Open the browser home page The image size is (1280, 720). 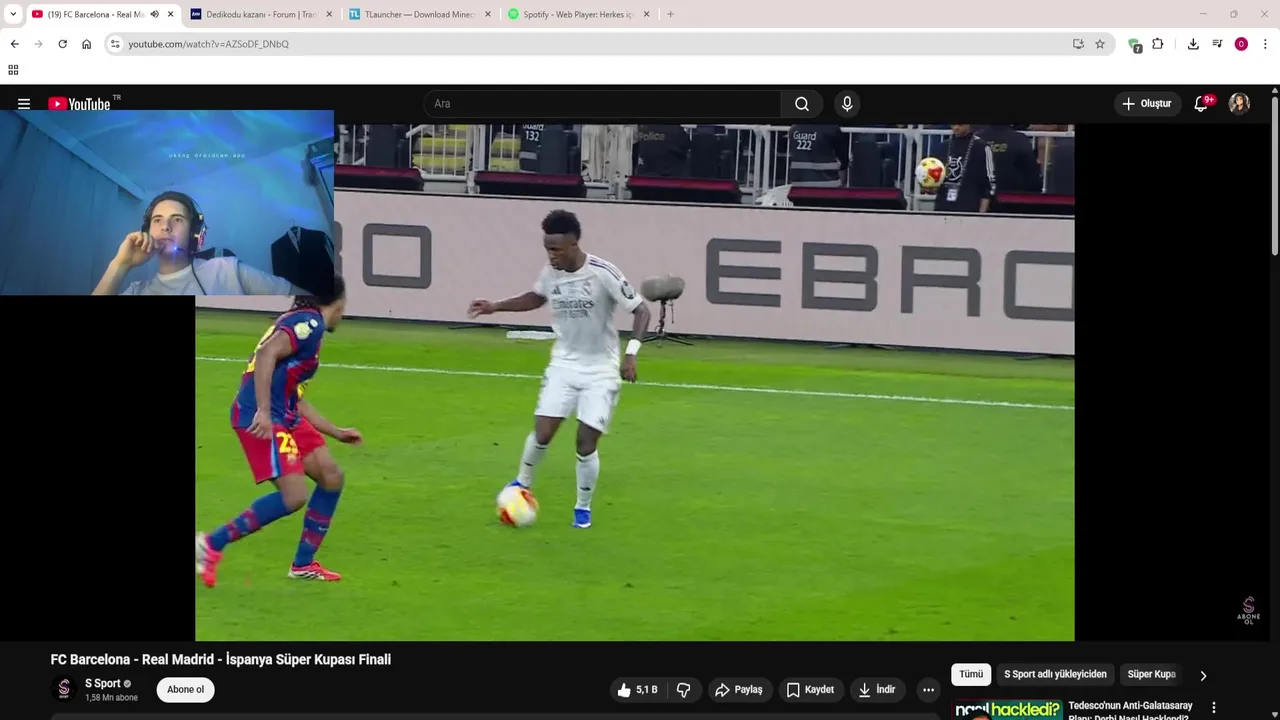pos(86,44)
